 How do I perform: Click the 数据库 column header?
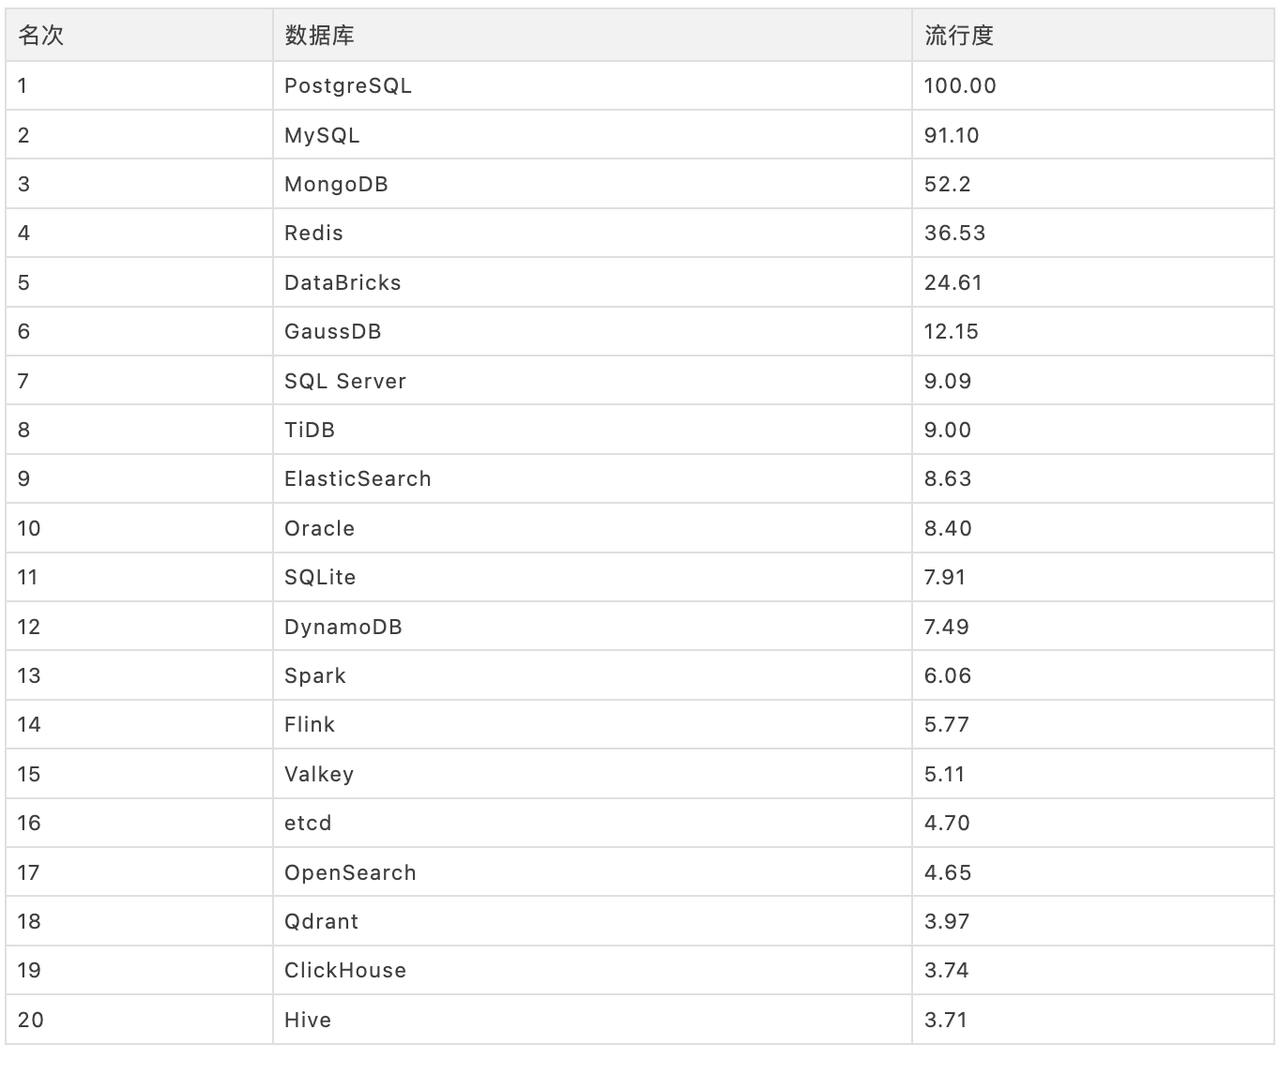tap(319, 36)
